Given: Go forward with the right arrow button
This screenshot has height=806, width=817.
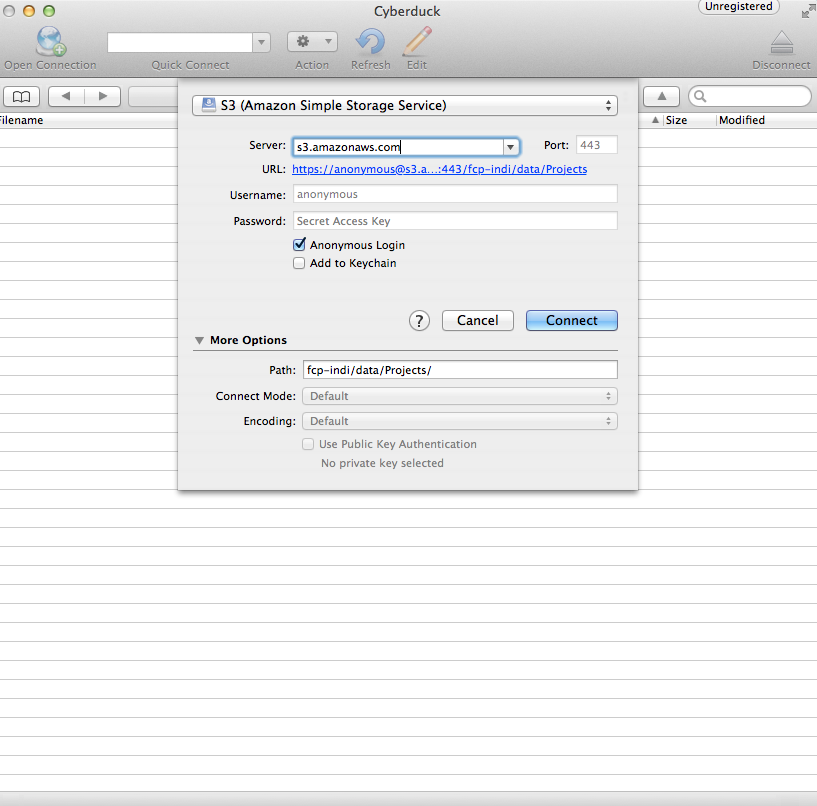Looking at the screenshot, I should coord(103,96).
